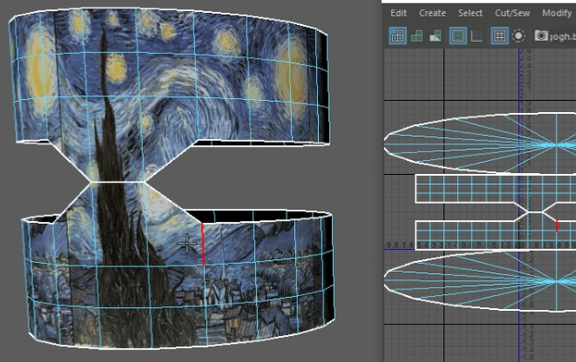Click the dotted circle isolate icon
The height and width of the screenshot is (362, 576).
pos(518,36)
